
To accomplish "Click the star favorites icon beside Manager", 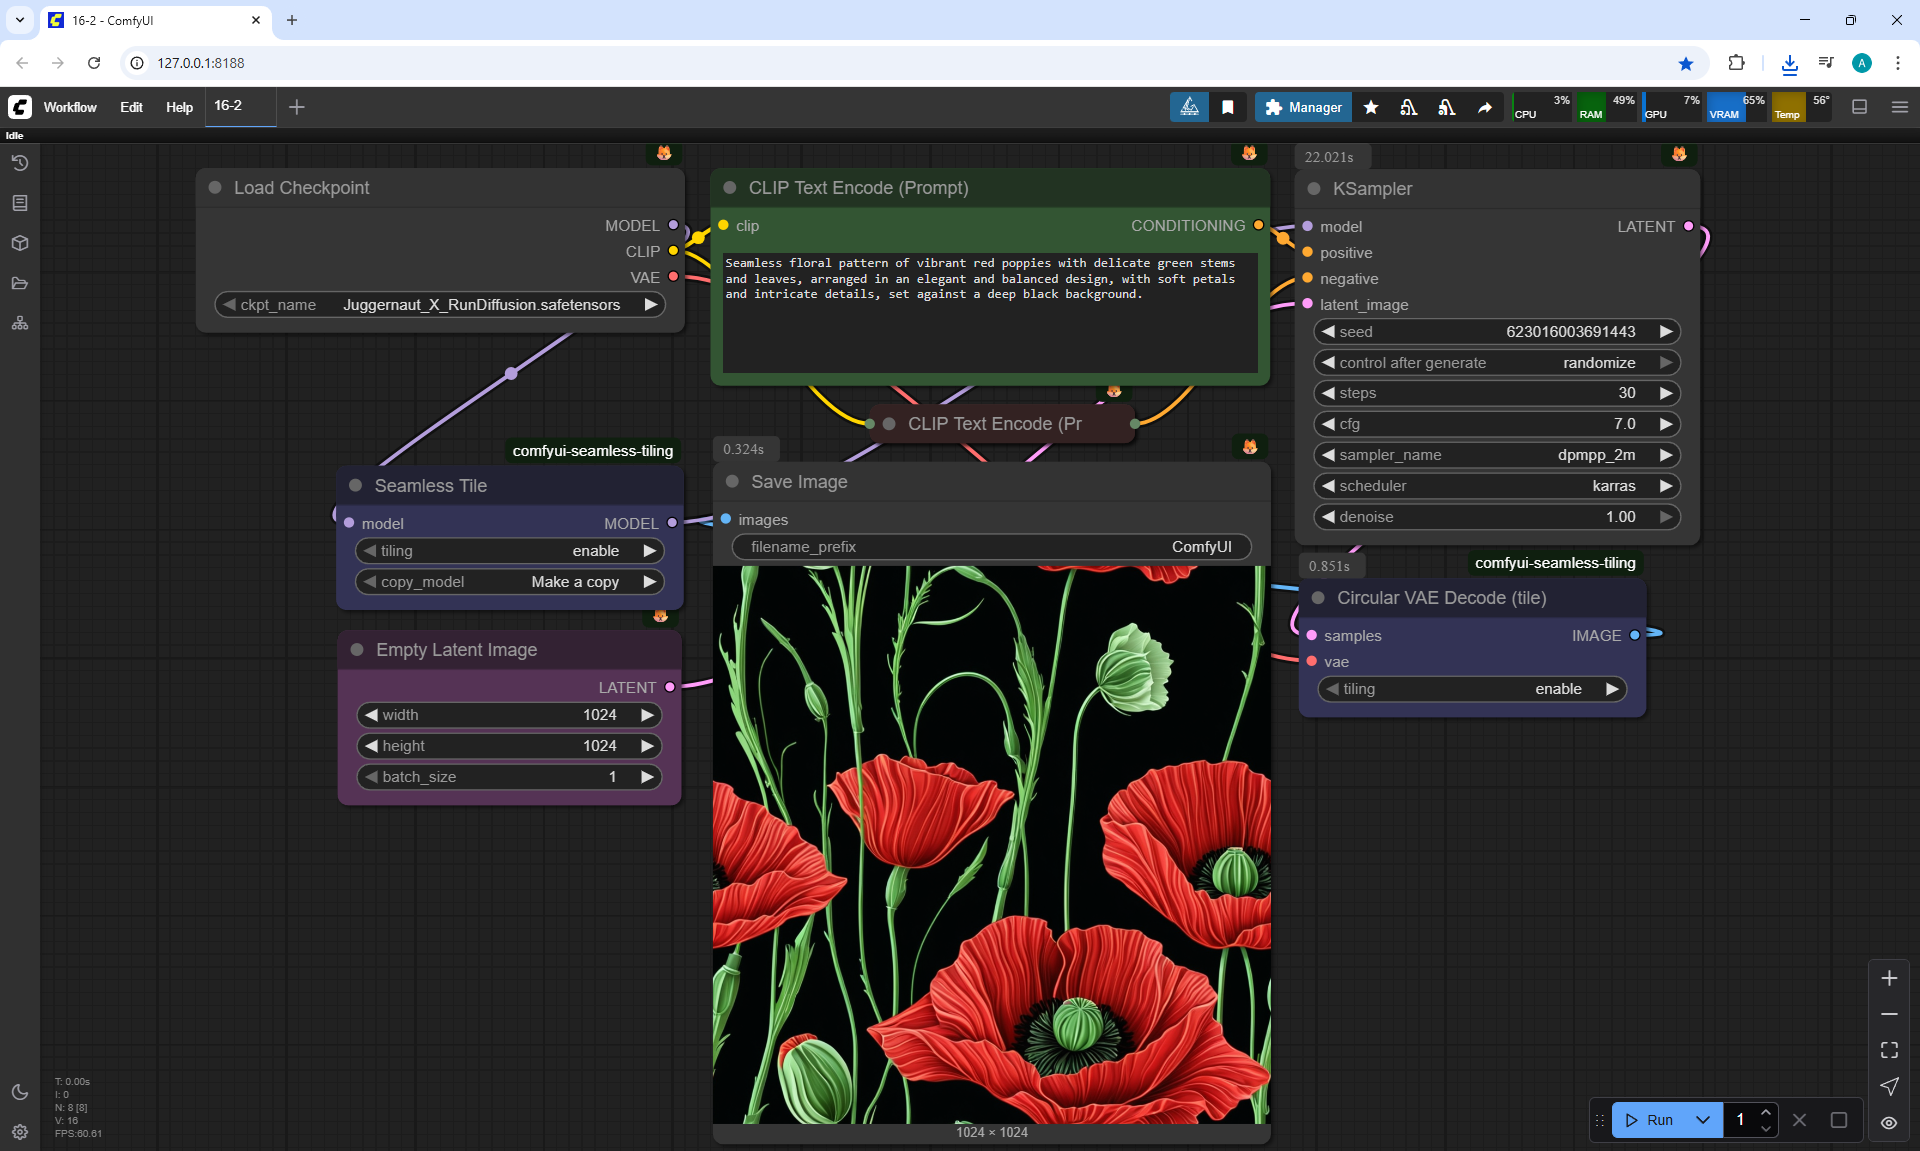I will (x=1371, y=107).
